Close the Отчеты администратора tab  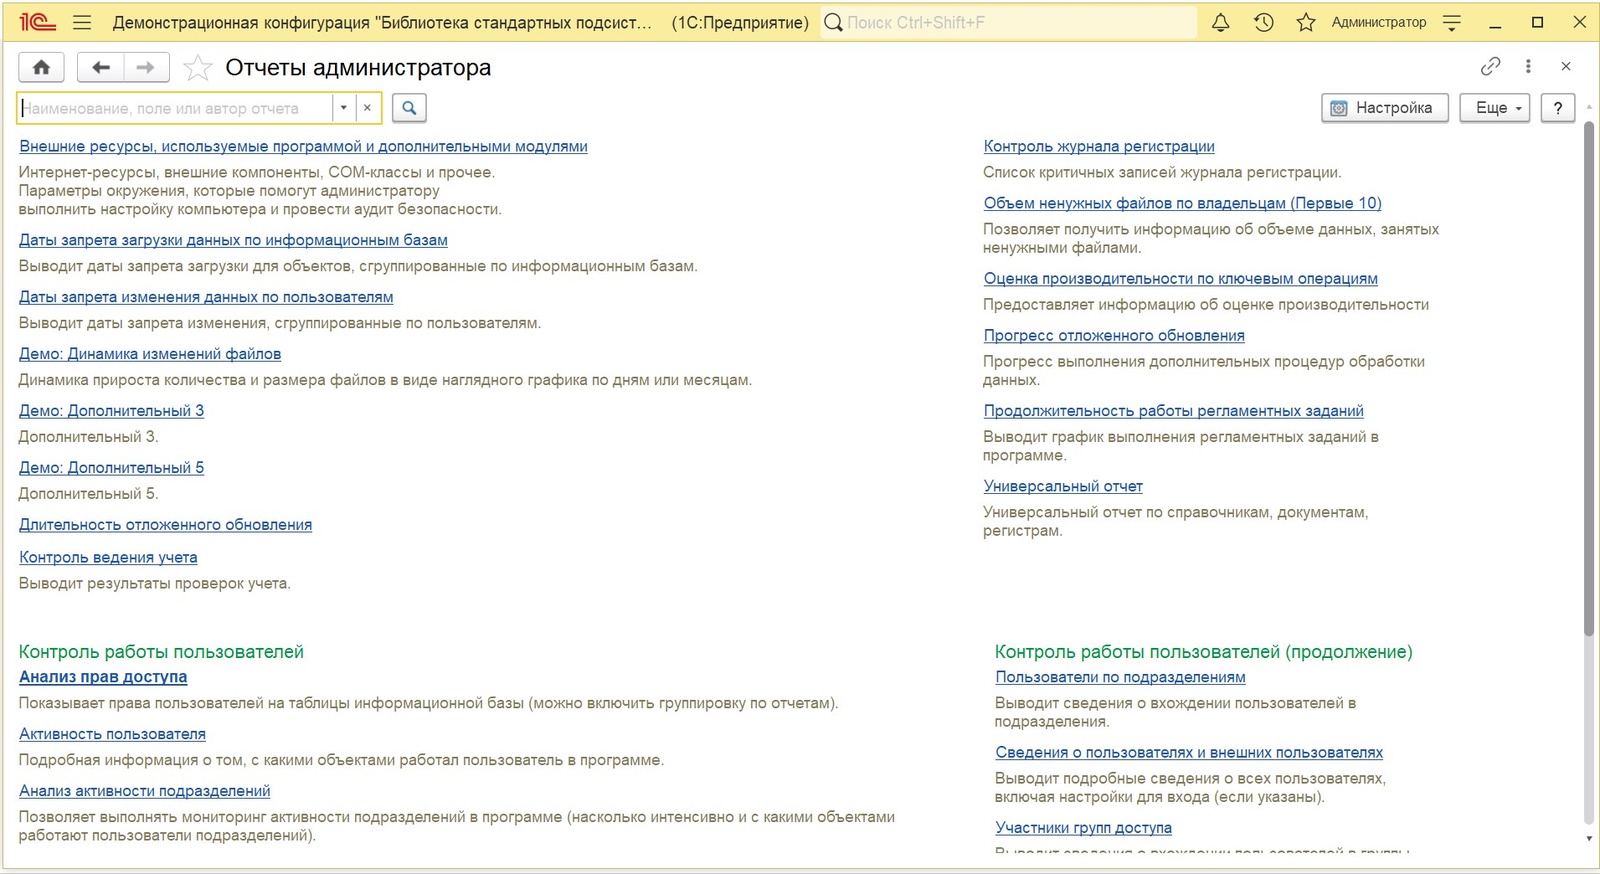click(1566, 66)
